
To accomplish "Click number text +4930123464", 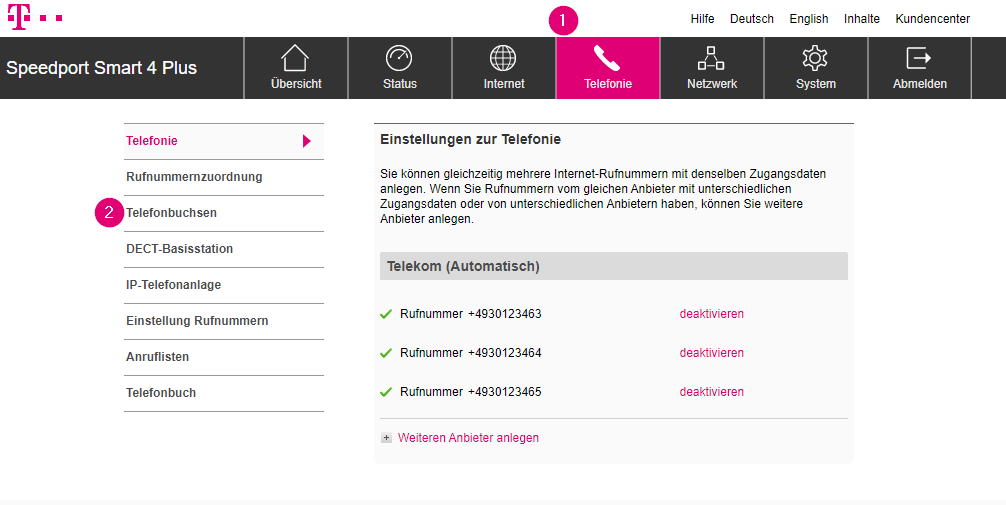I will click(x=504, y=353).
